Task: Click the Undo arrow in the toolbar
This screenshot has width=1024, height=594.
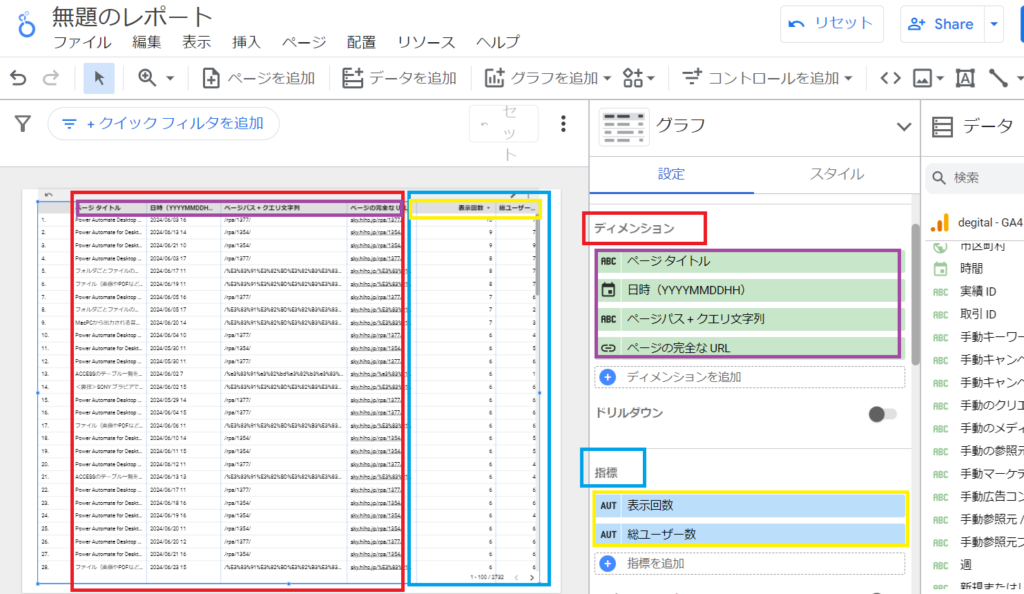Action: click(x=18, y=77)
